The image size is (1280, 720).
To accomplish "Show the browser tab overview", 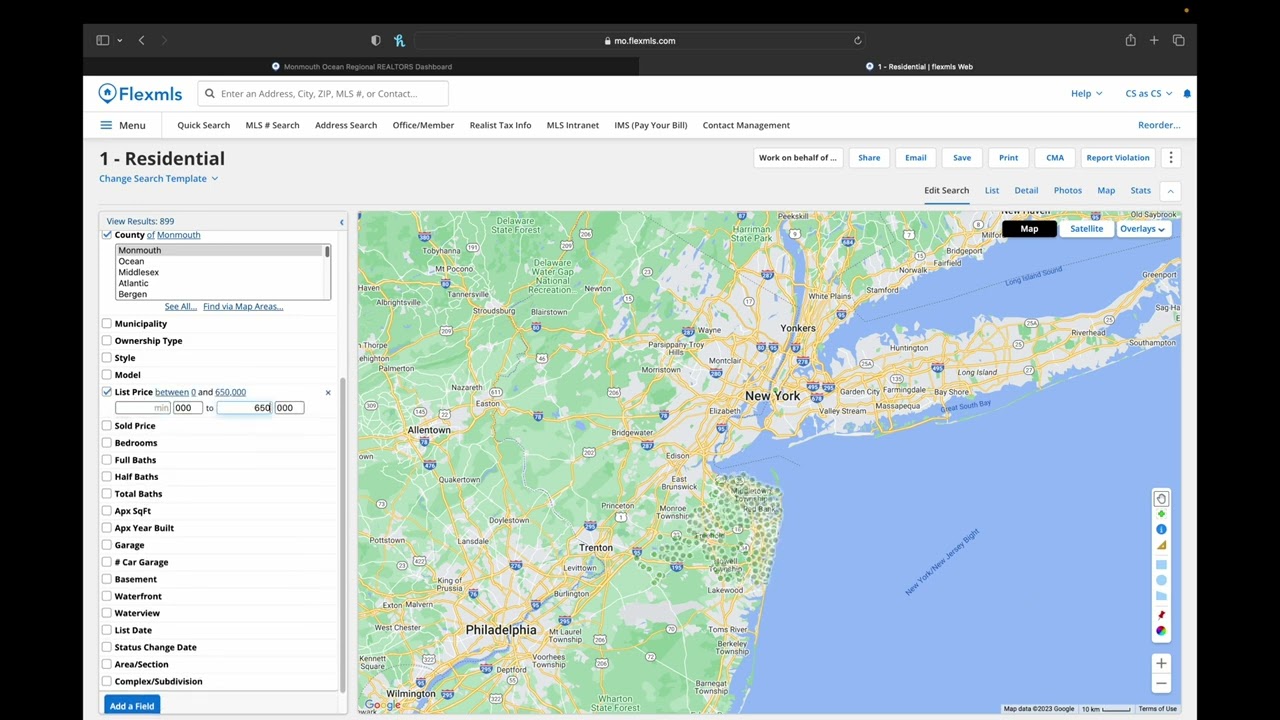I will tap(1178, 41).
